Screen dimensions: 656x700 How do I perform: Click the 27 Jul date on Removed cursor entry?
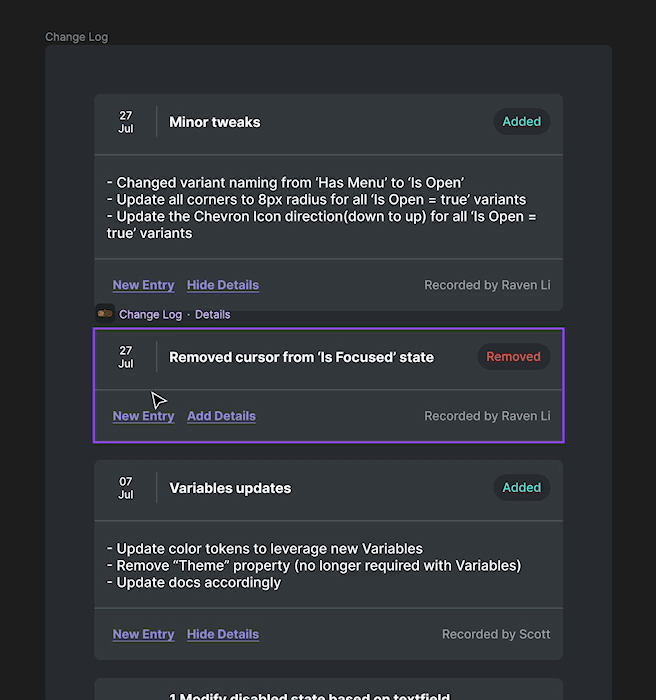click(x=125, y=357)
